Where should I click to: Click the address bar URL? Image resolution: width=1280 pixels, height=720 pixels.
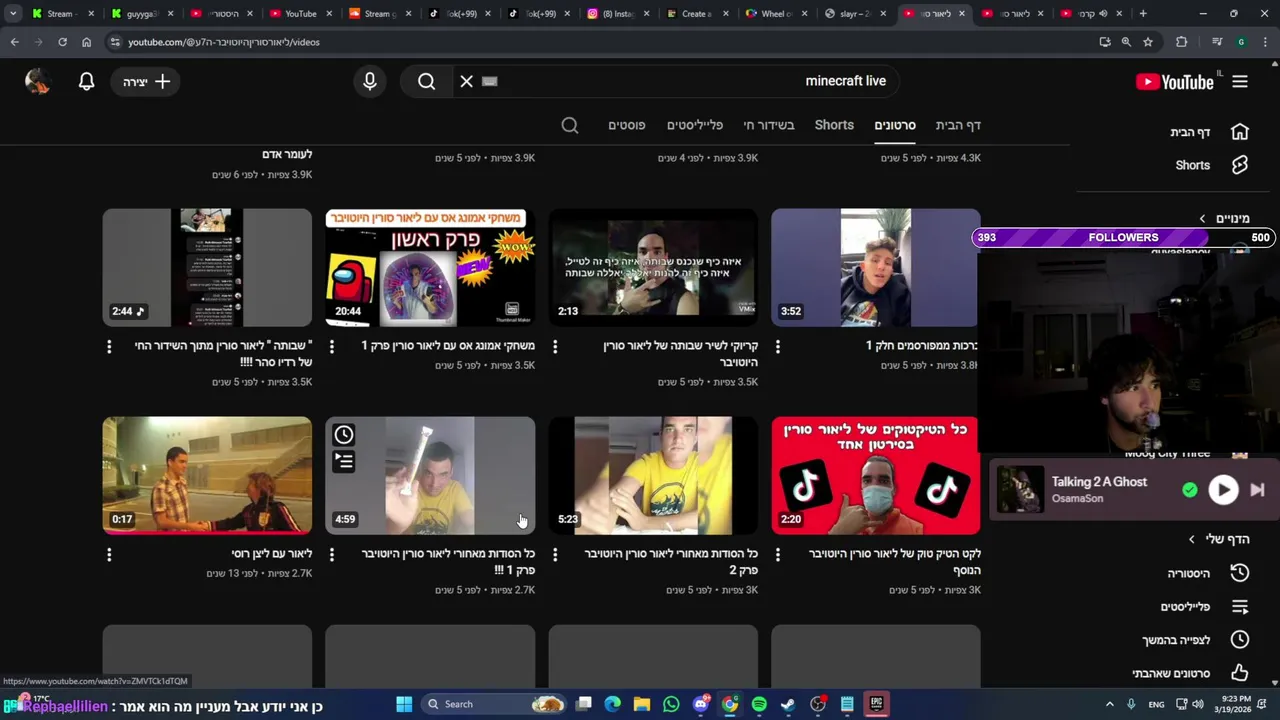[x=224, y=42]
